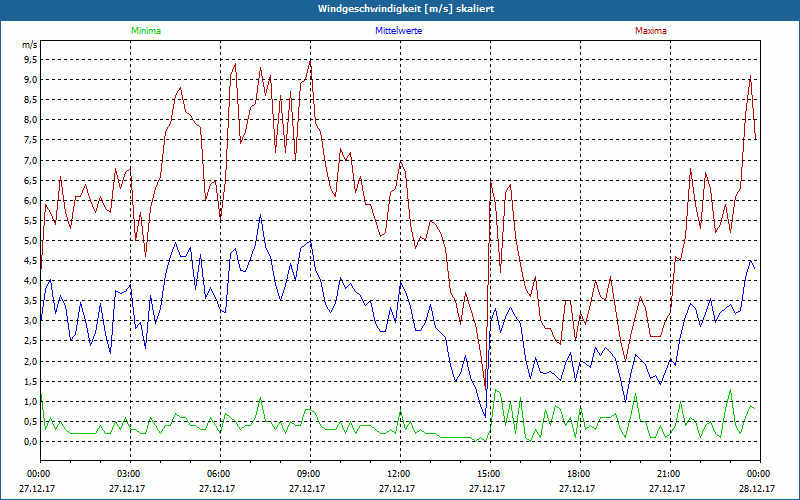Click the '21:00' time axis label

tap(670, 473)
